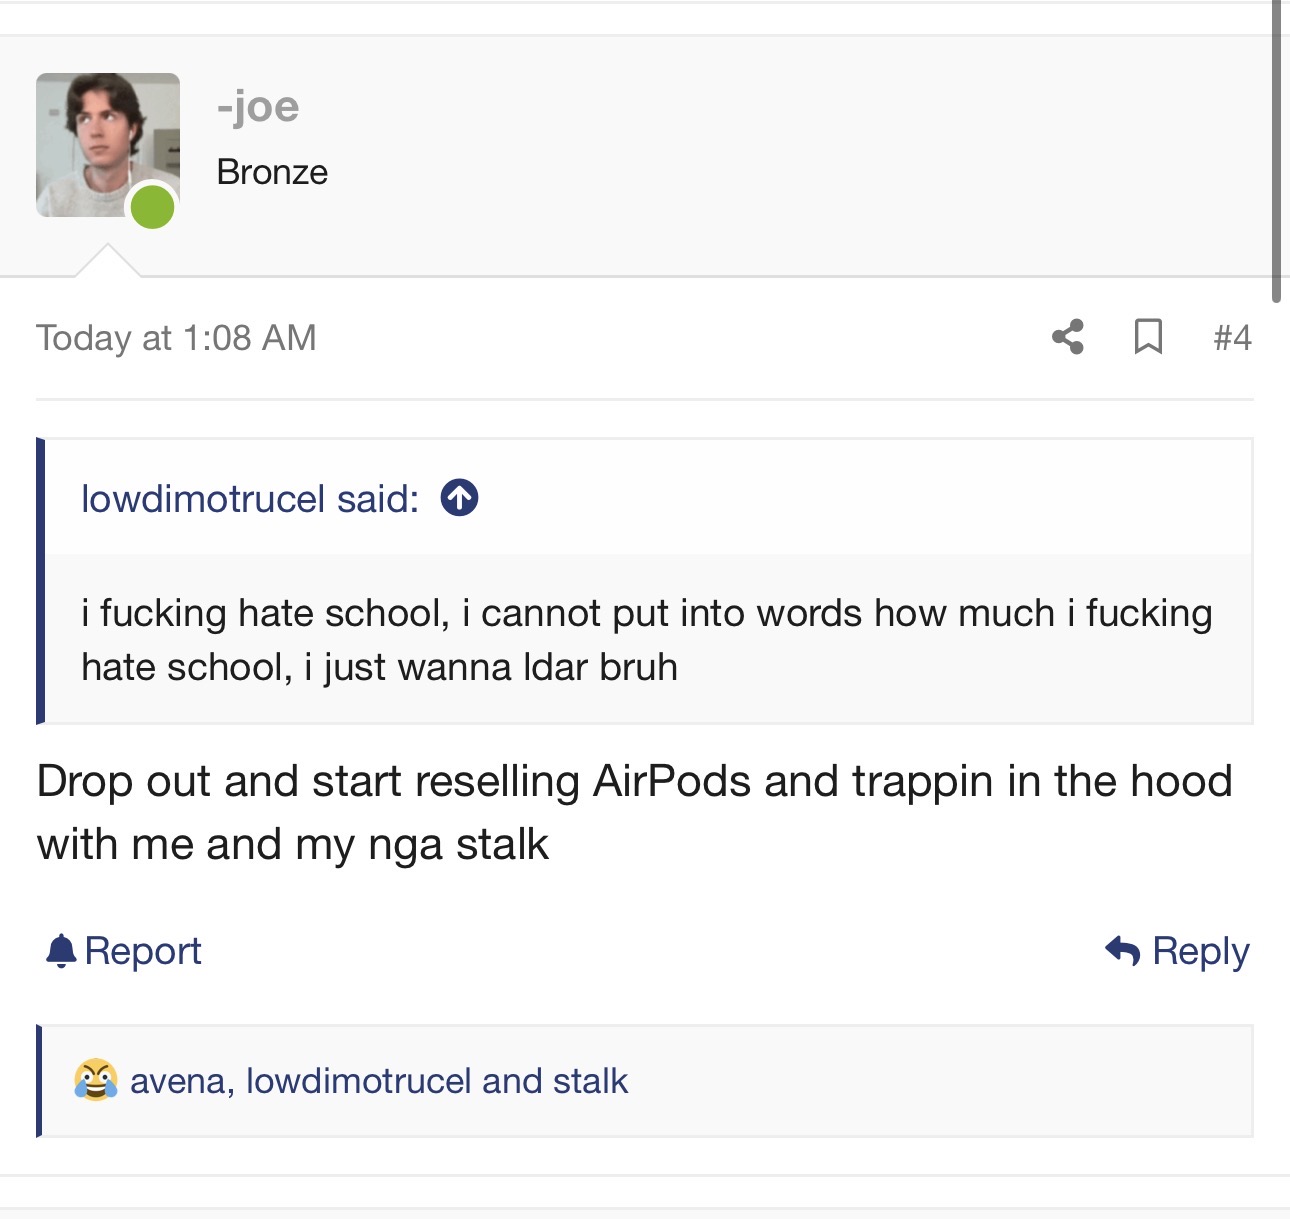Reply to -joe's post
1290x1219 pixels.
pos(1201,951)
